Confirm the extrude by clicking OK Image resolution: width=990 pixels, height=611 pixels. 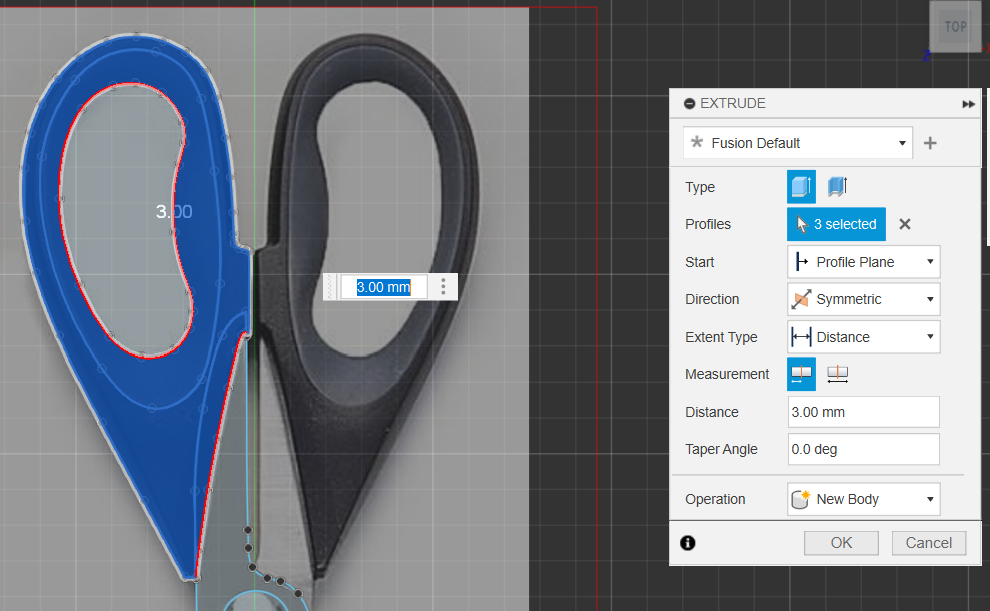click(840, 542)
